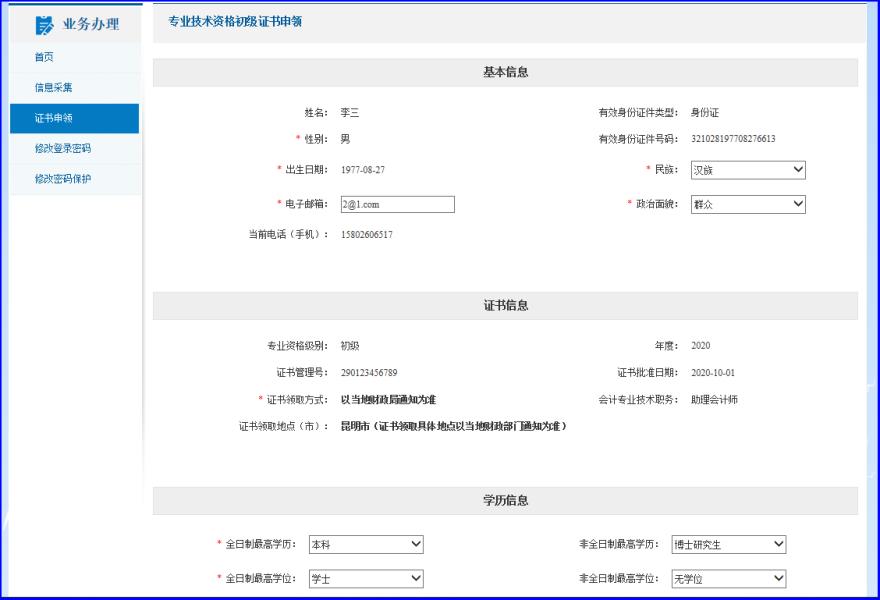Click the 证书信息 section header
This screenshot has height=600, width=880.
click(x=505, y=305)
